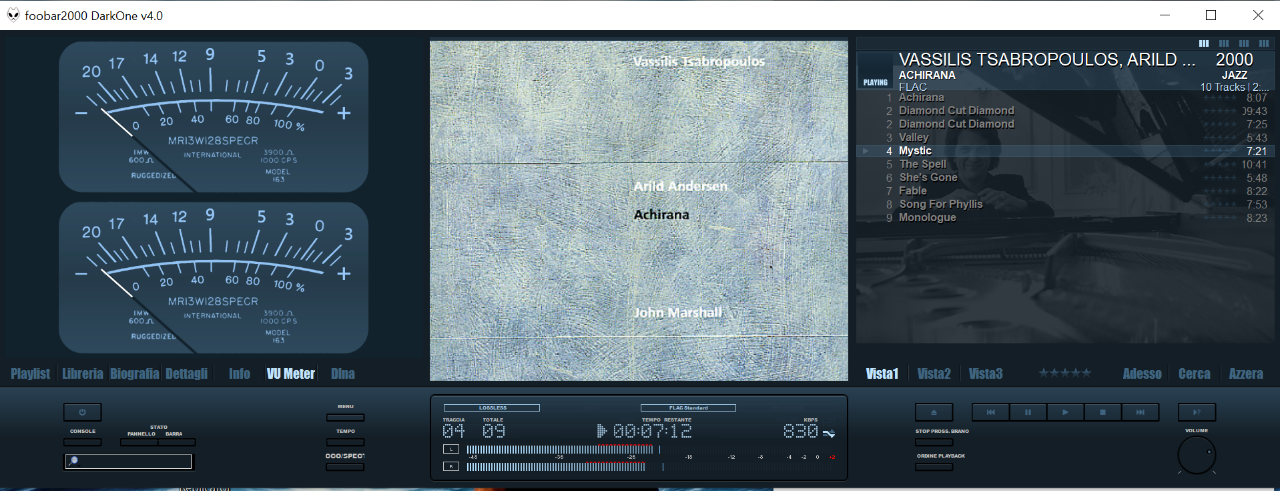Switch to the Dettagli tab
The image size is (1280, 491).
click(187, 374)
